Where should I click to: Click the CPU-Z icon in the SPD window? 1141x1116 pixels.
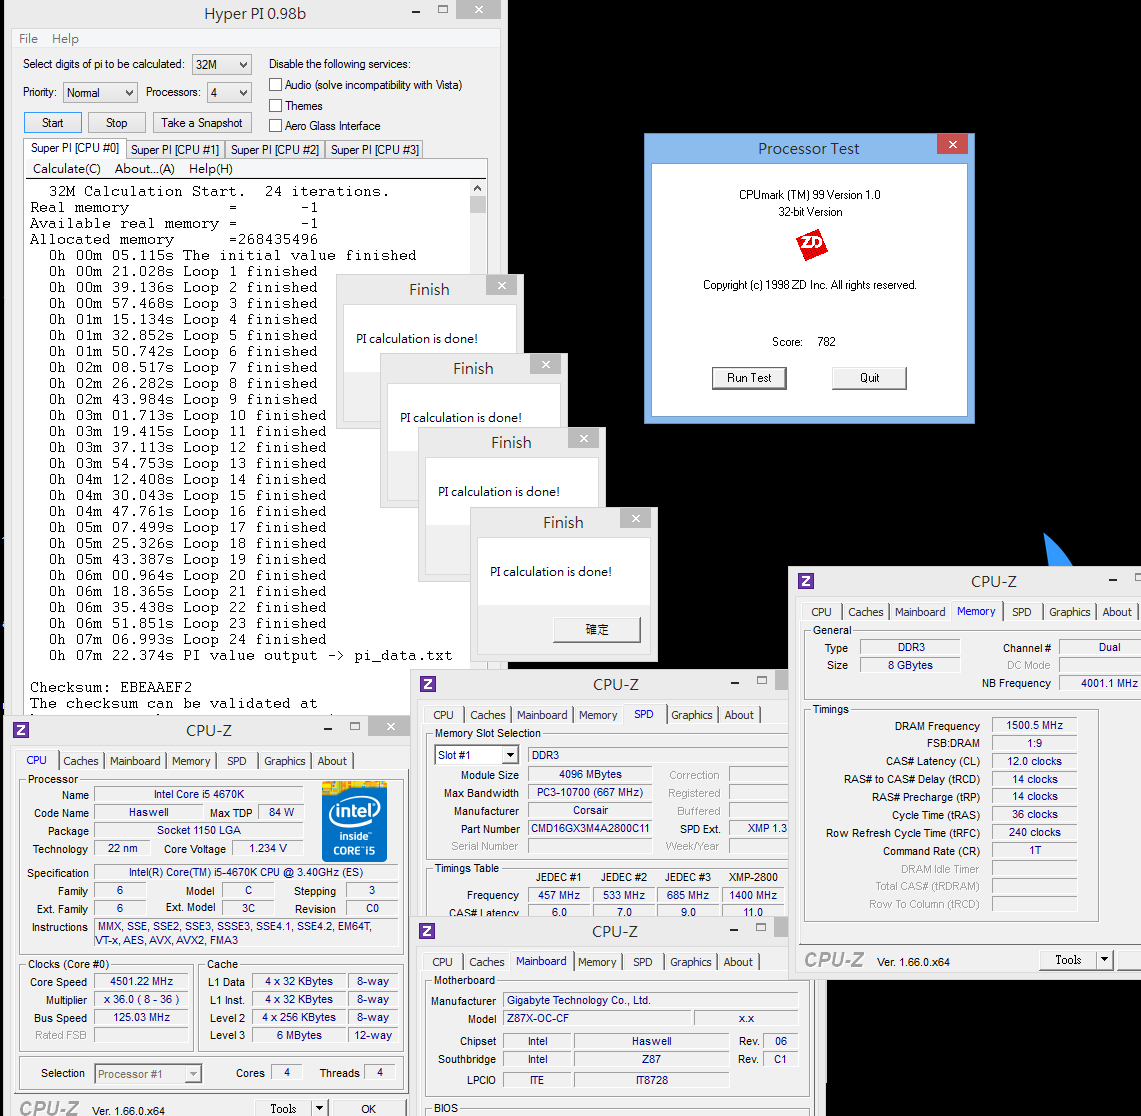pyautogui.click(x=429, y=684)
